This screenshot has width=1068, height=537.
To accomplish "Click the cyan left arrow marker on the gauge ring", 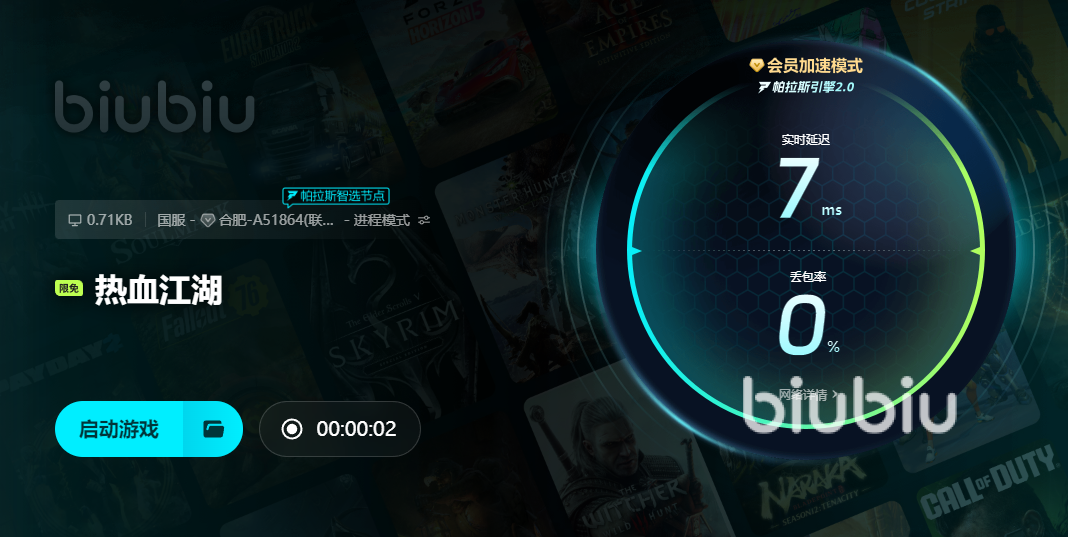I will pos(634,251).
